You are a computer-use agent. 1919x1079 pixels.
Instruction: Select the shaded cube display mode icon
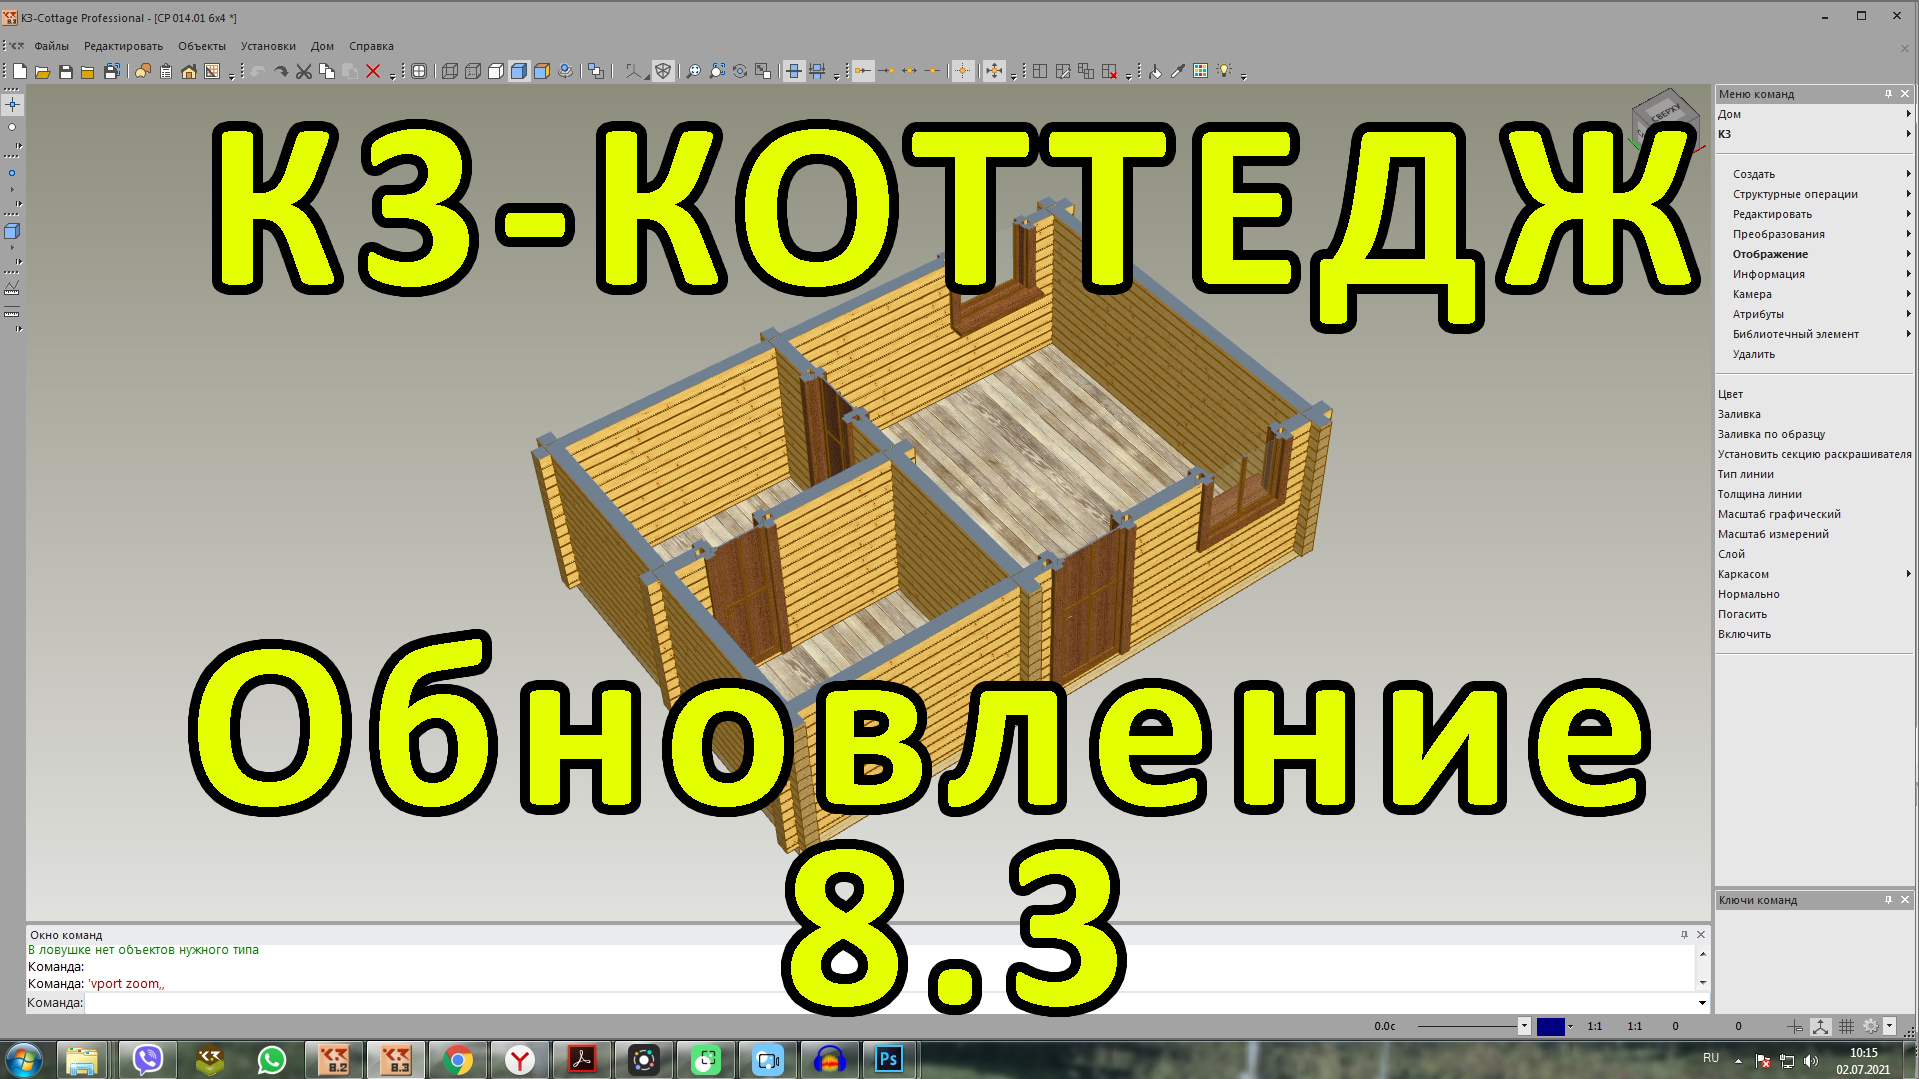point(518,71)
